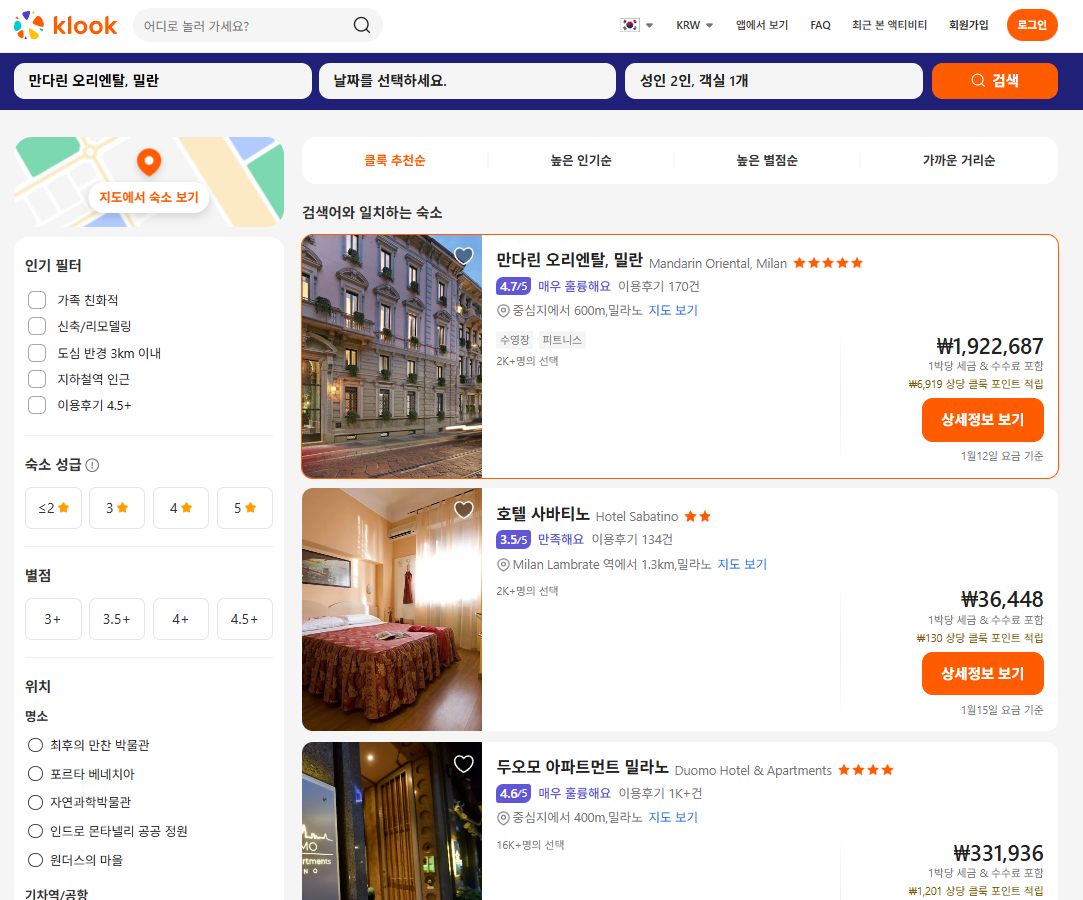Open 만다린 오리엔탈, 밀란 hotel title
Viewport: 1083px width, 900px height.
pos(570,260)
